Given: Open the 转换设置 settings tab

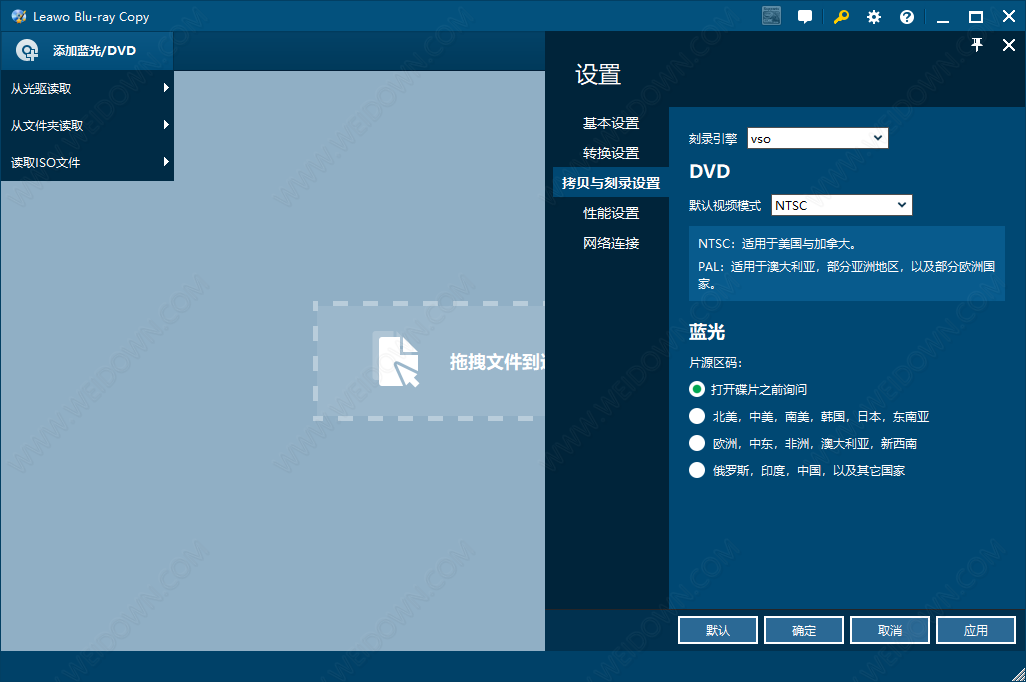Looking at the screenshot, I should click(x=610, y=153).
